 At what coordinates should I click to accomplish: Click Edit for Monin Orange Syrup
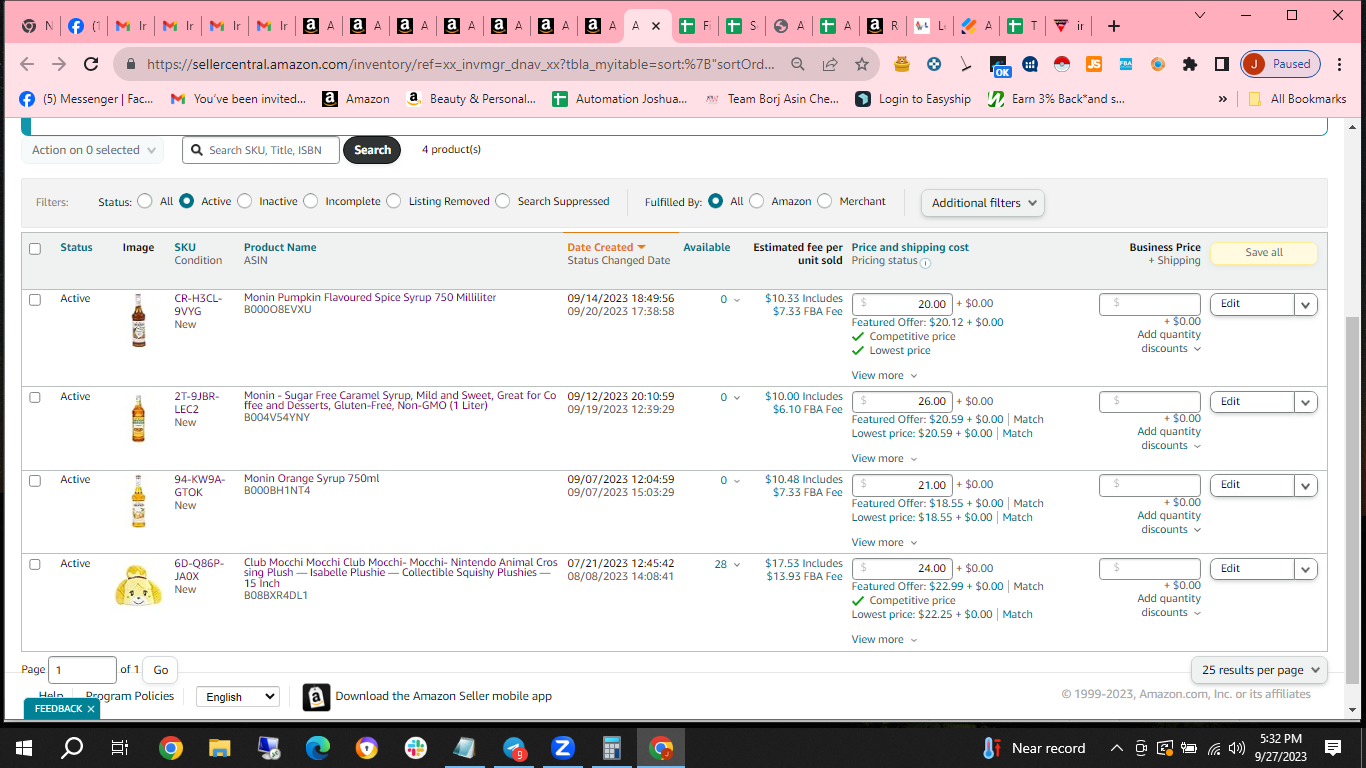pos(1252,485)
